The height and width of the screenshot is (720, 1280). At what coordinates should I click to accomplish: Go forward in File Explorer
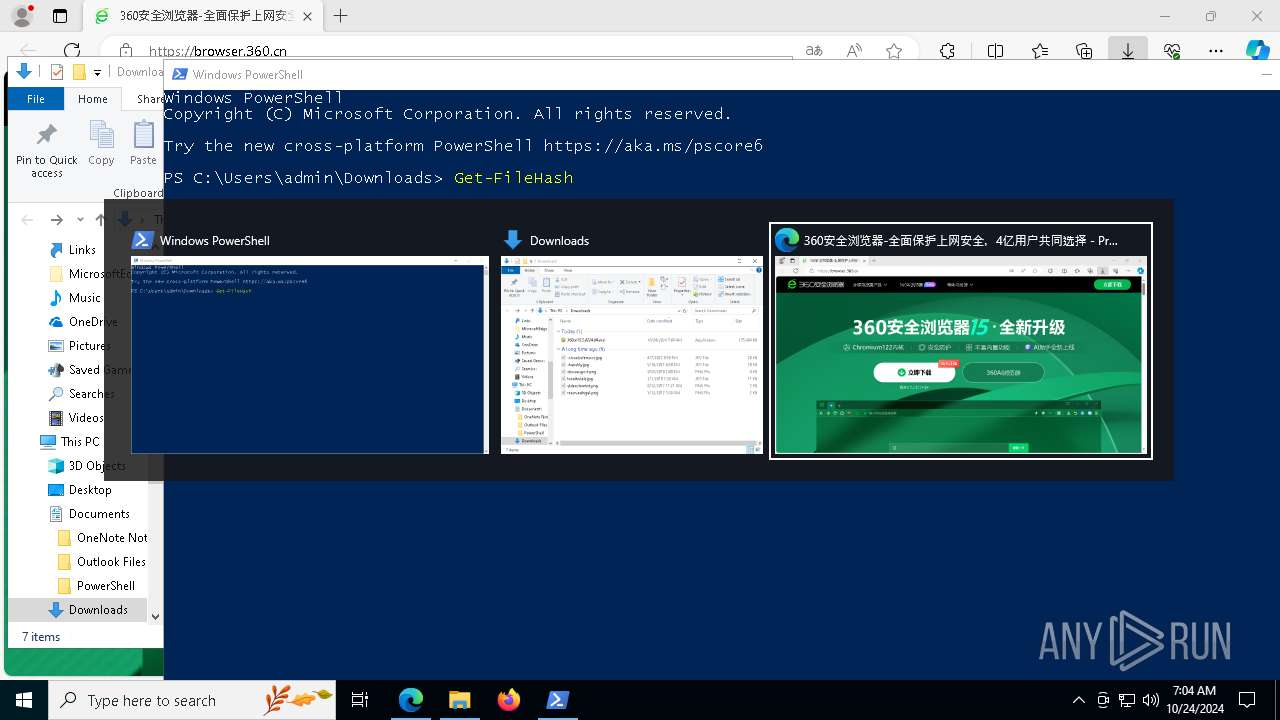pos(56,220)
